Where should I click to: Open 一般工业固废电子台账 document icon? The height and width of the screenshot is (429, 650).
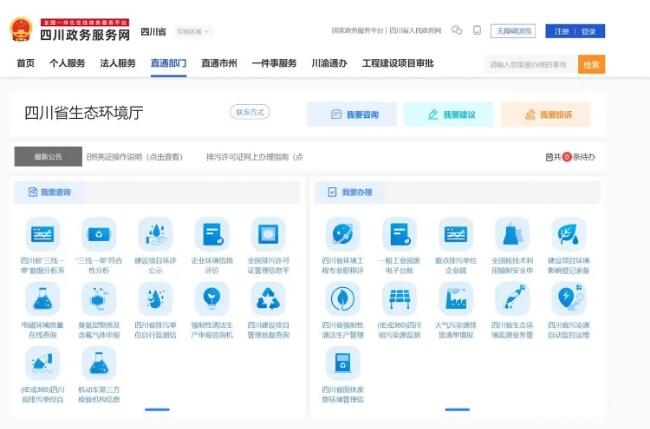(399, 235)
